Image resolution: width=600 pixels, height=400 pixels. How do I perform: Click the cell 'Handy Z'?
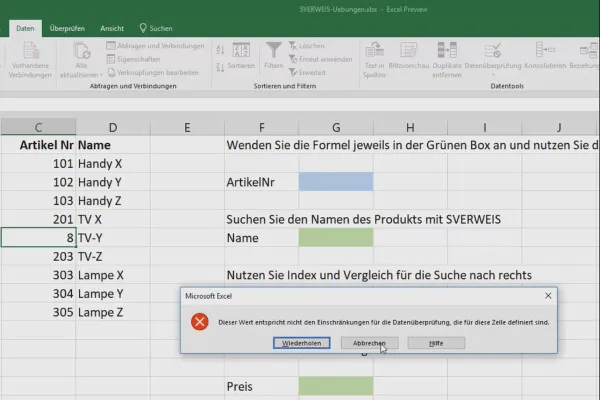coord(113,201)
